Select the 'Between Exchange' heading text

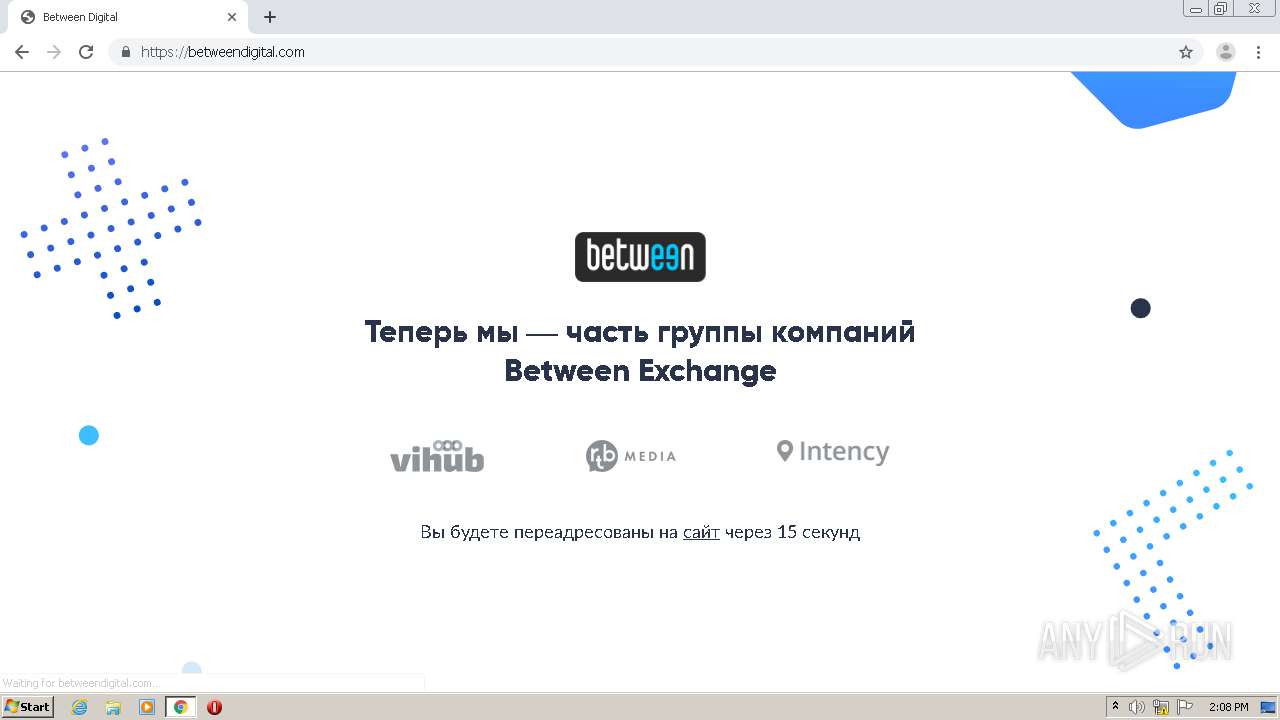640,371
